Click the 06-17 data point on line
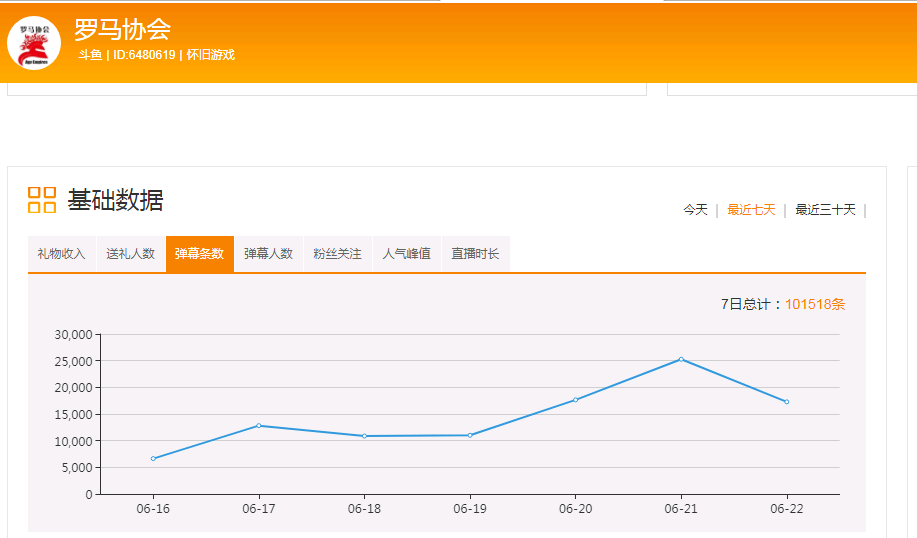Screen dimensions: 917x538 pos(259,425)
